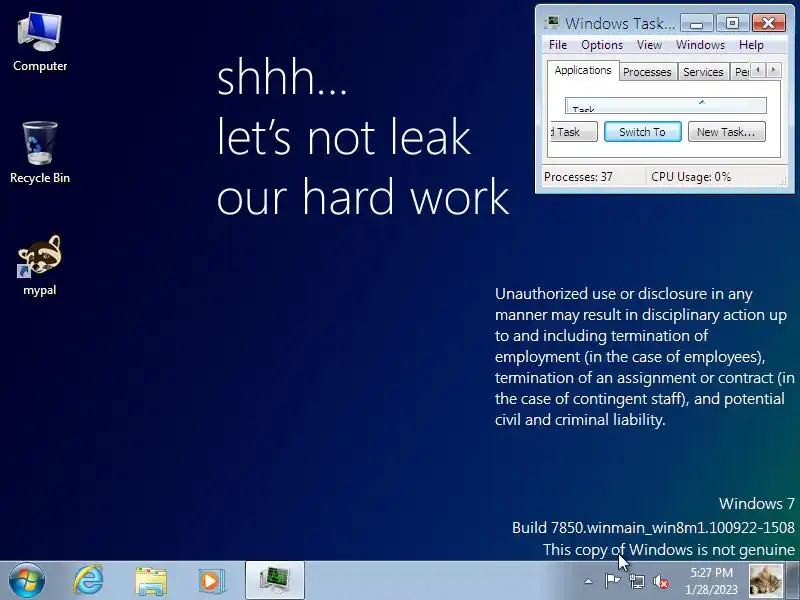Open the Computer desktop icon
800x600 pixels.
coord(40,43)
